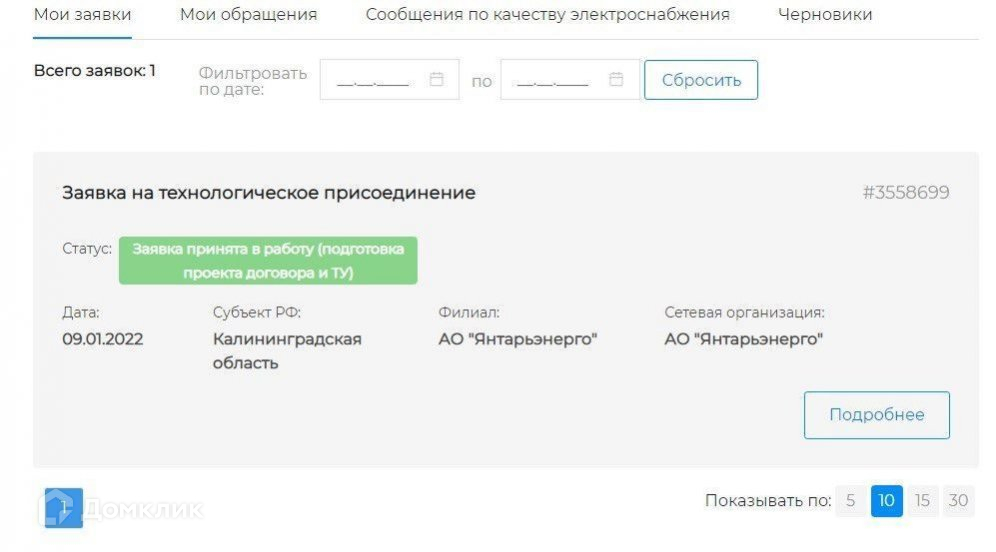The width and height of the screenshot is (996, 552).
Task: Open the Черновики tab
Action: [824, 15]
